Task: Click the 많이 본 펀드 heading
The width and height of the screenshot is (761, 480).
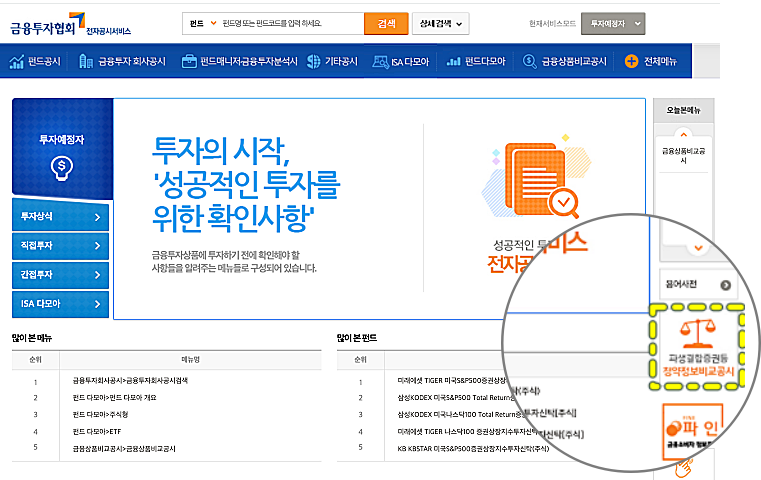Action: [x=357, y=338]
